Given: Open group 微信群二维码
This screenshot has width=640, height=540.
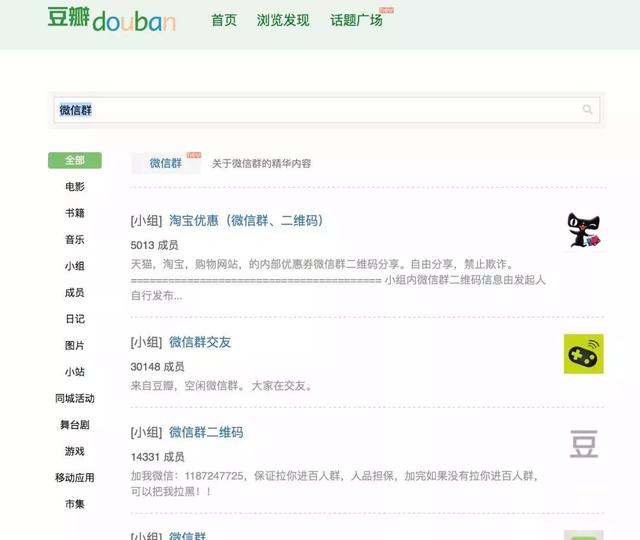Looking at the screenshot, I should [206, 432].
